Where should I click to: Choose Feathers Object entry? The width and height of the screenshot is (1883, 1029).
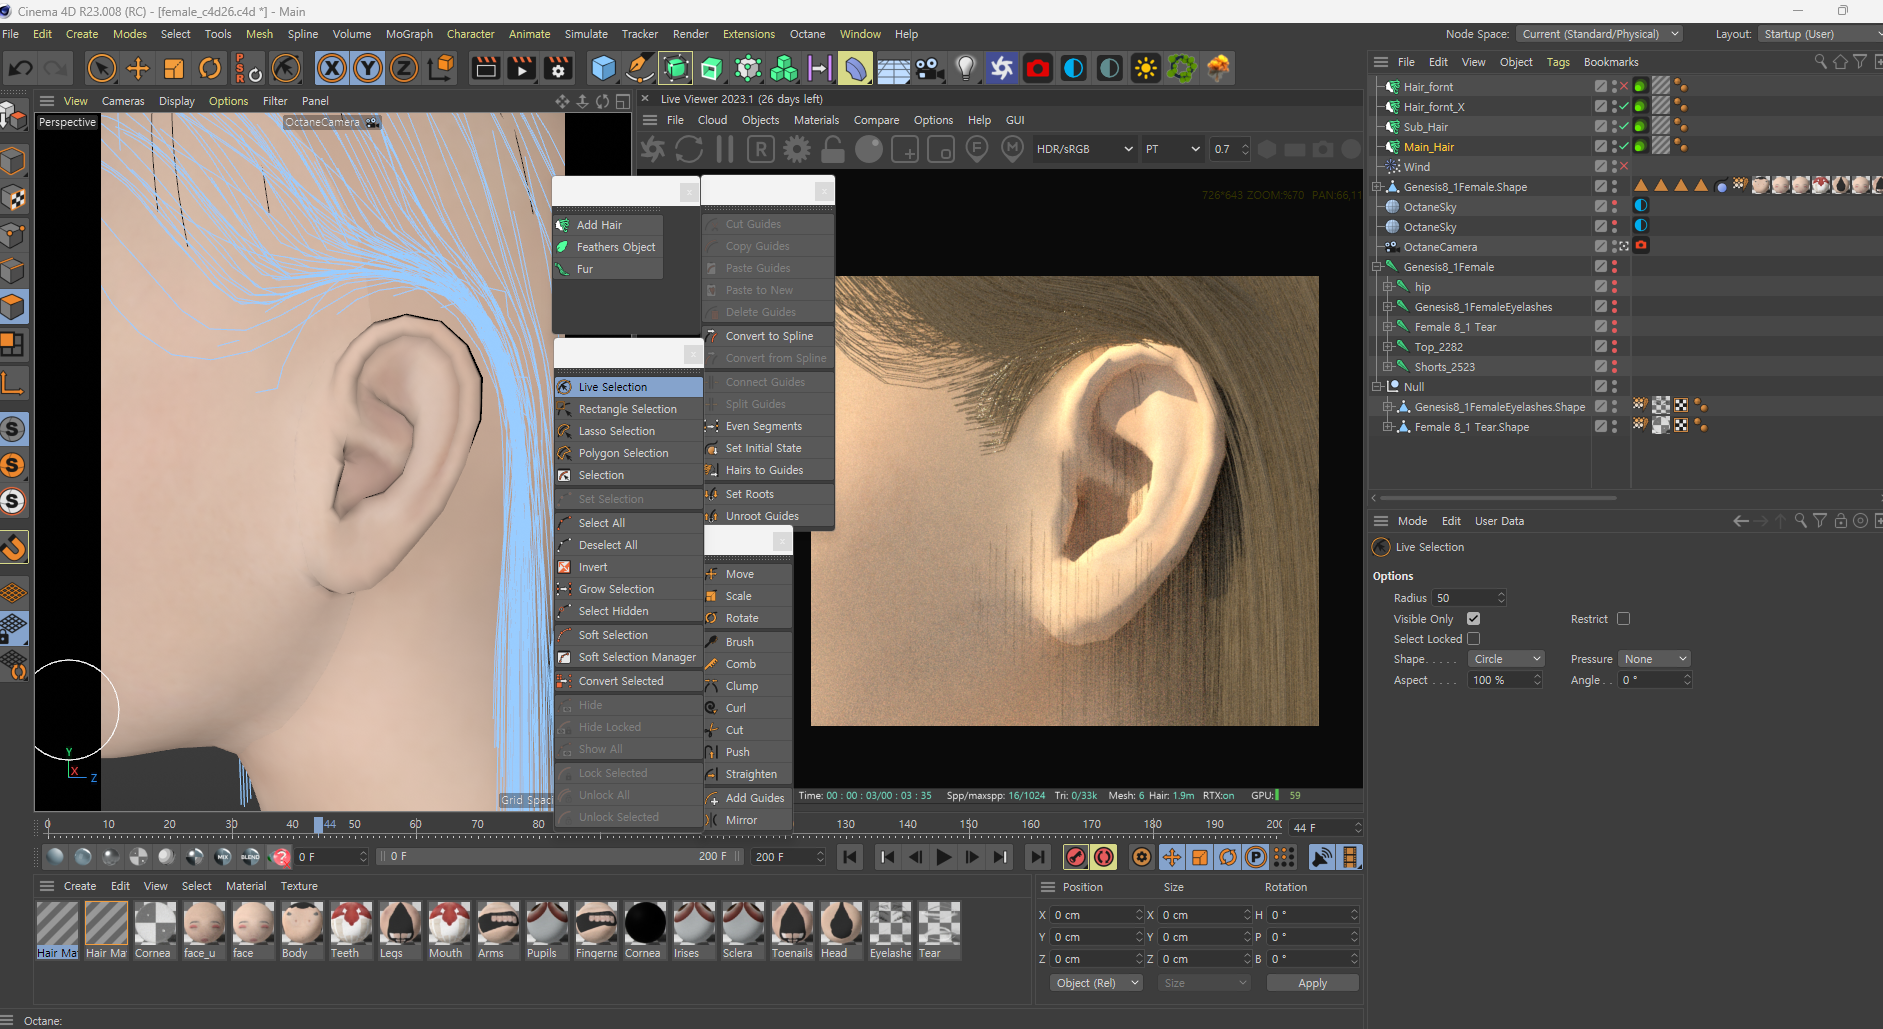click(608, 247)
